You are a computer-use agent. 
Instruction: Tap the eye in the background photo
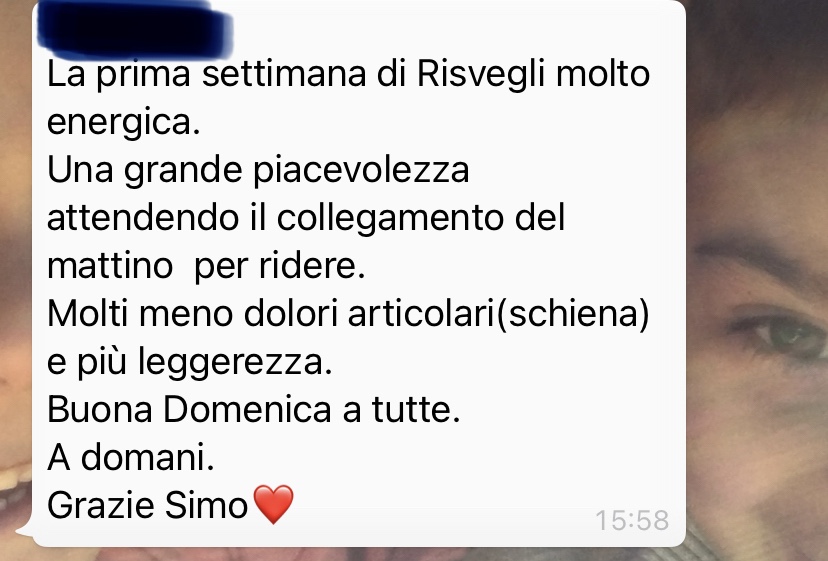(782, 333)
